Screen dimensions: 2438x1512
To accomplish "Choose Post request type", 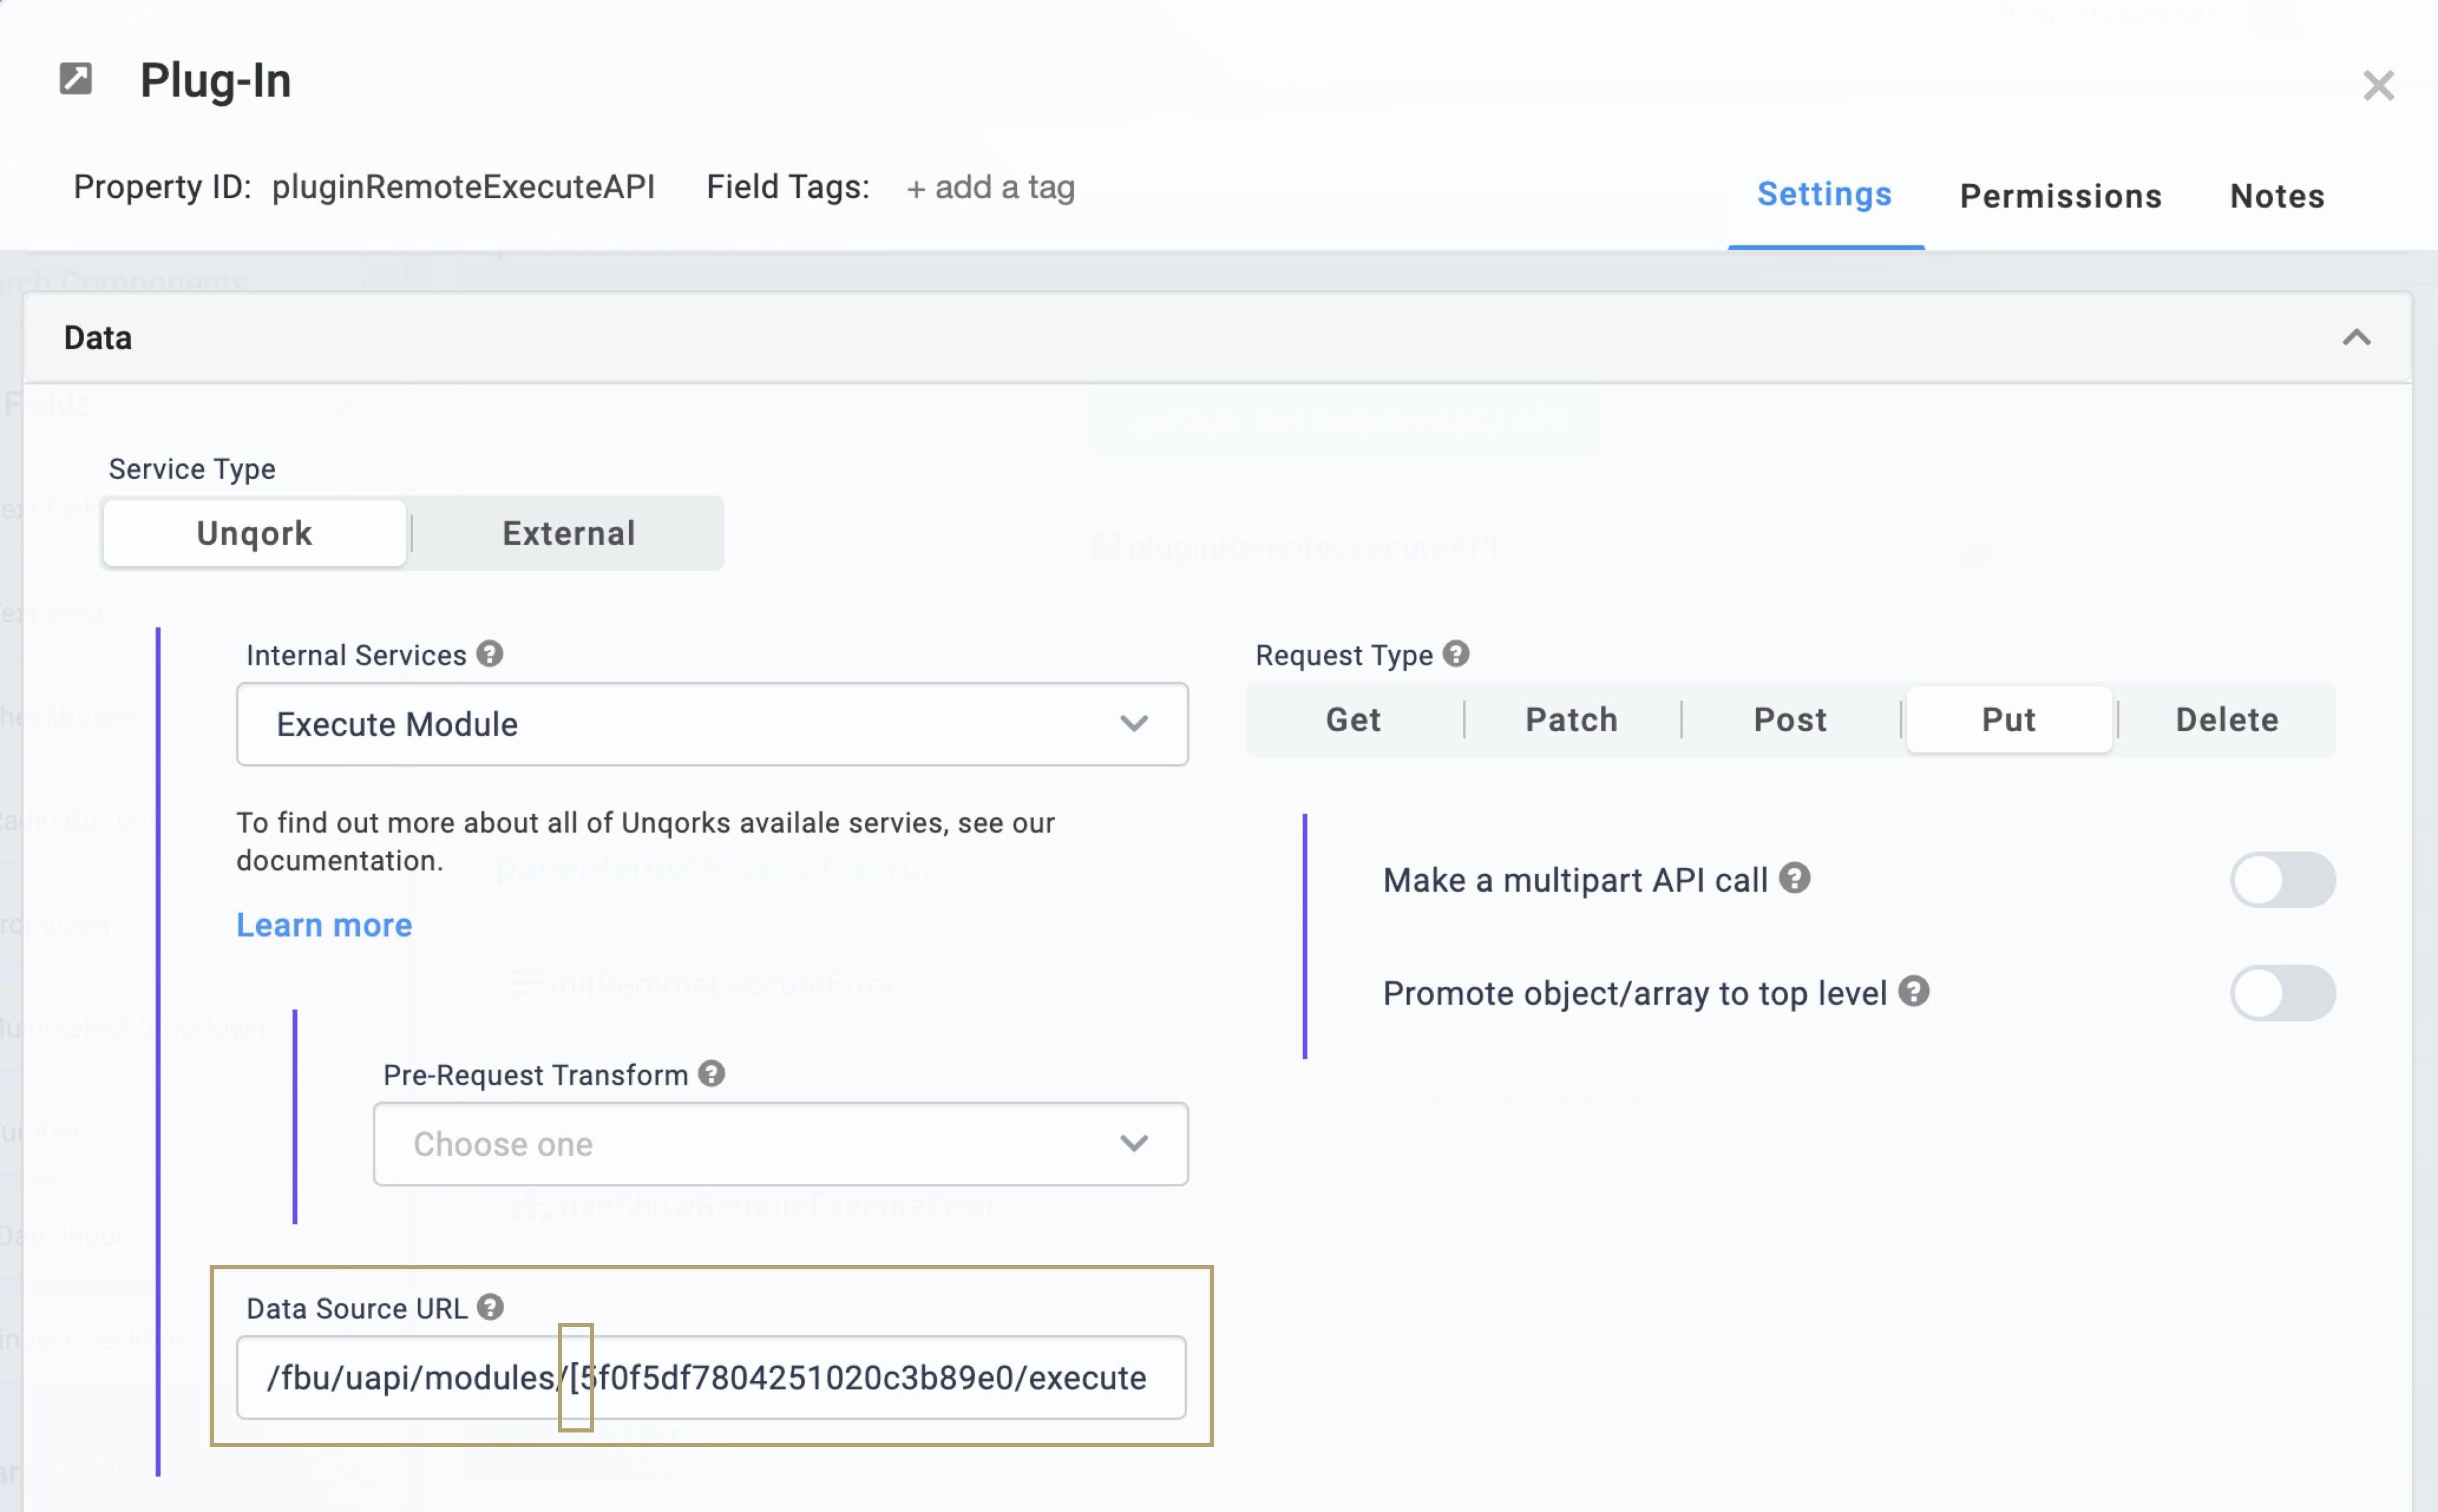I will [1790, 720].
